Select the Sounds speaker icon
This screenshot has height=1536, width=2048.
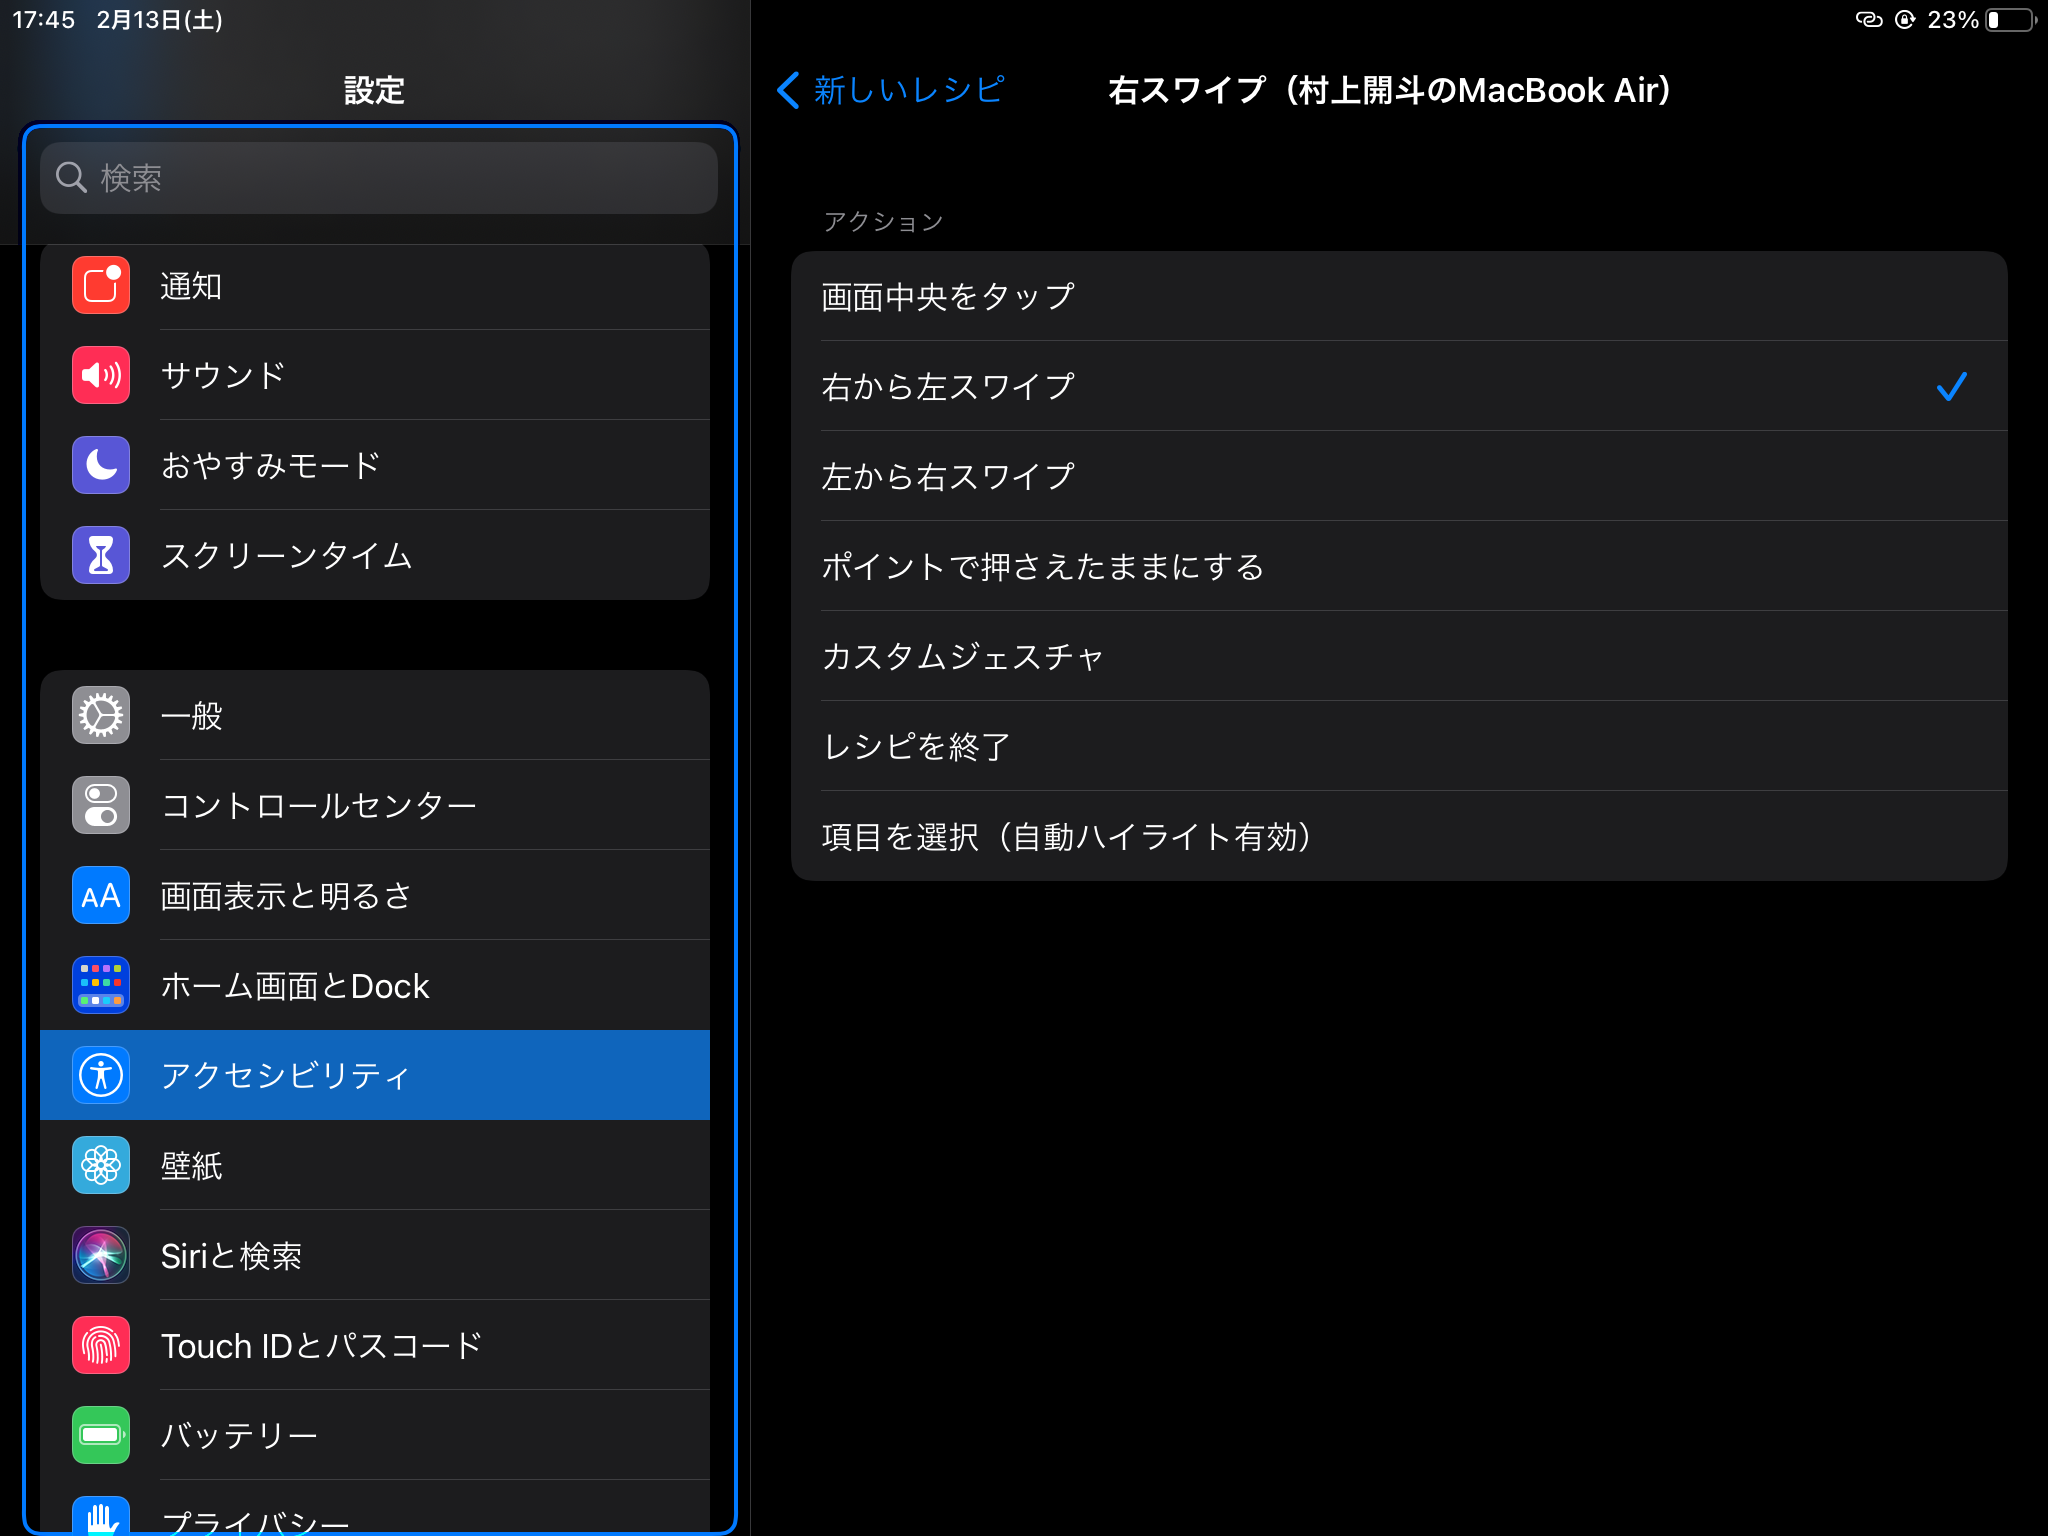(x=100, y=375)
